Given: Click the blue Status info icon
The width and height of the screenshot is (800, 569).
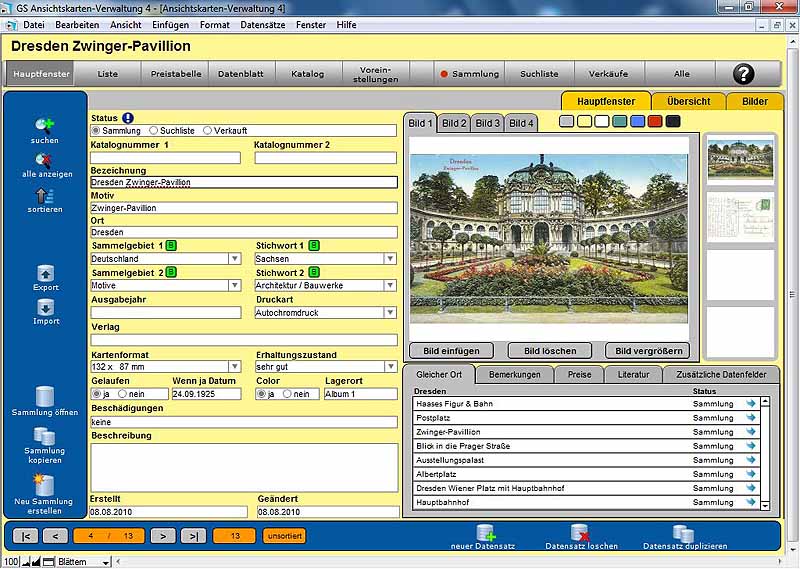Looking at the screenshot, I should point(128,118).
